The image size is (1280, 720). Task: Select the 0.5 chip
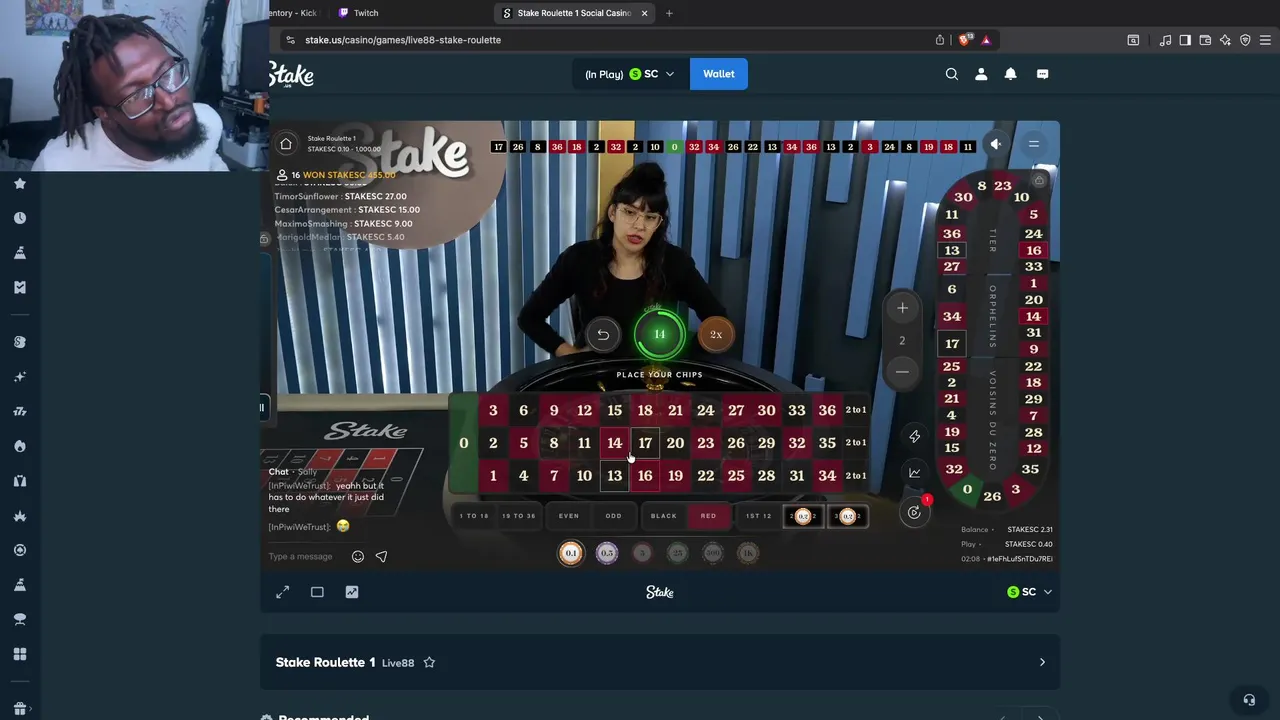point(607,553)
